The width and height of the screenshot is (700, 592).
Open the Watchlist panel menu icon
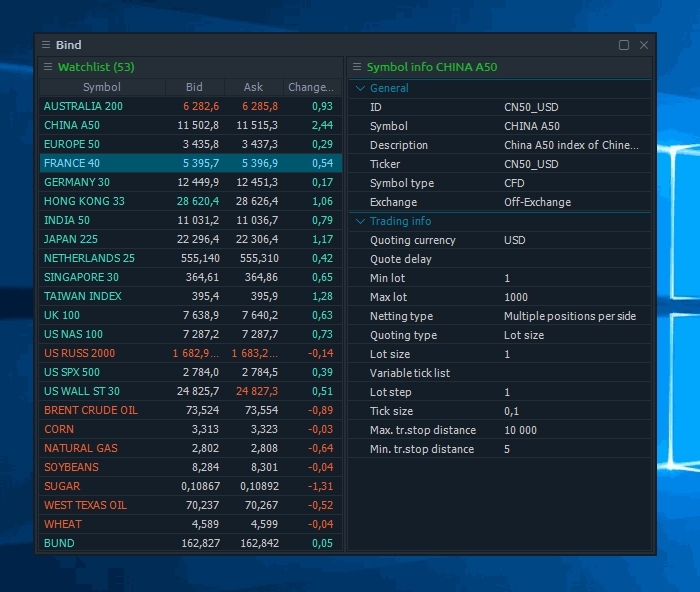[x=47, y=67]
